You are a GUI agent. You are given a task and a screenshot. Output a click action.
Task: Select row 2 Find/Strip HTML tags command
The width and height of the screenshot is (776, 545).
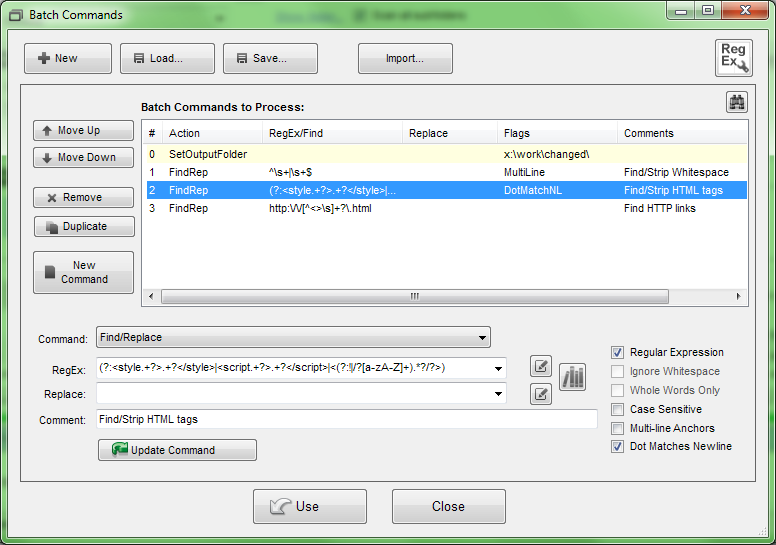[x=445, y=190]
